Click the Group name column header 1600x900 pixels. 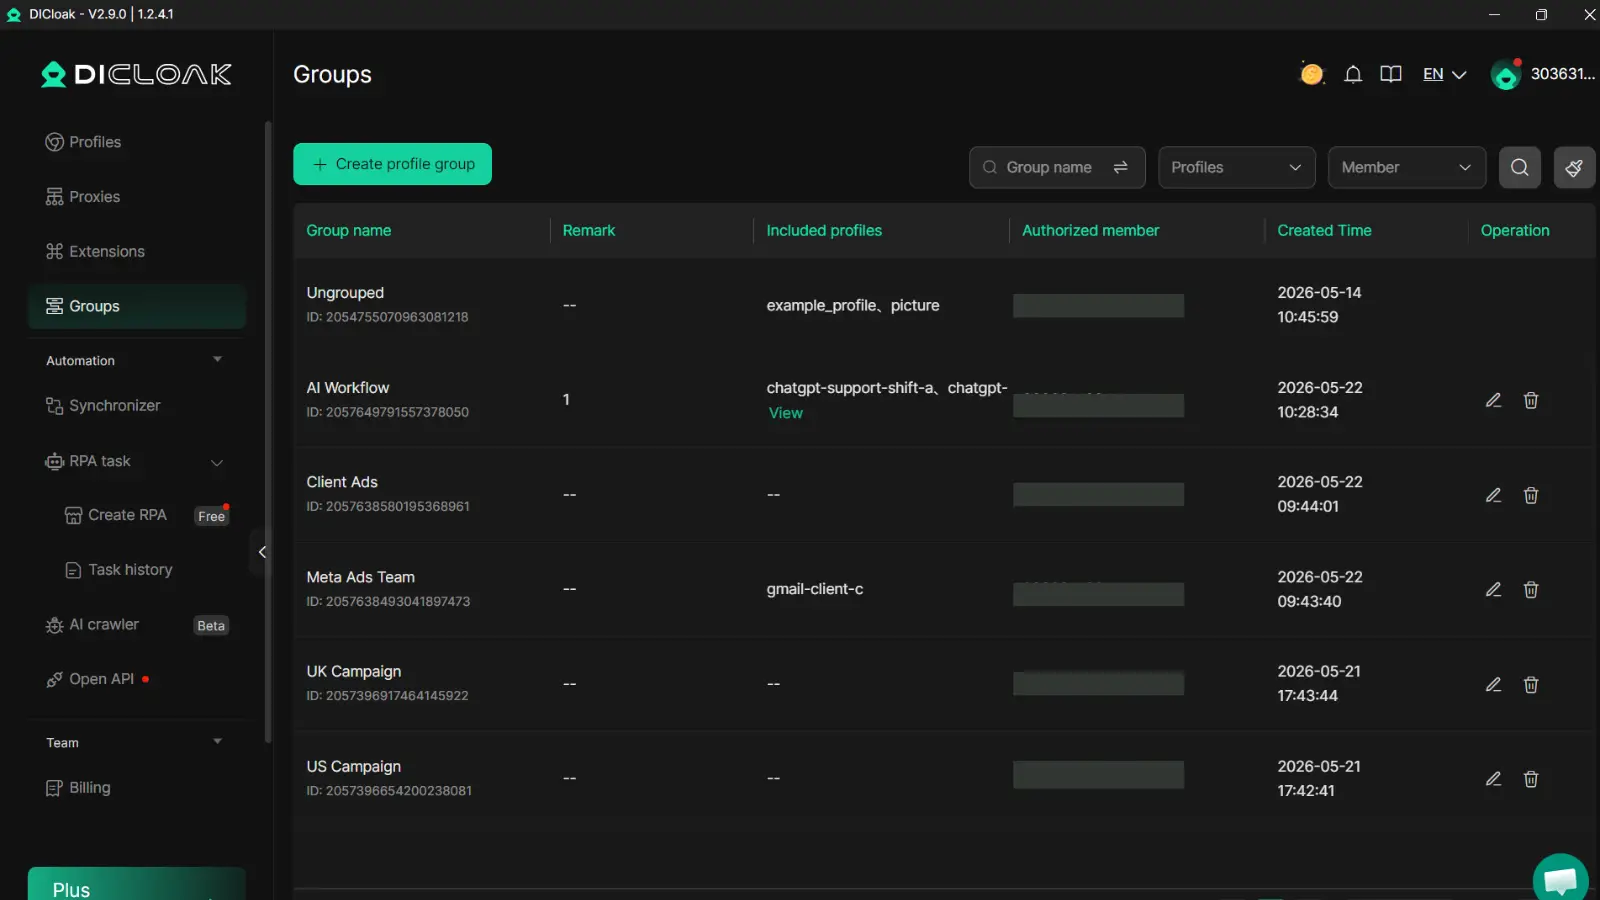coord(348,230)
